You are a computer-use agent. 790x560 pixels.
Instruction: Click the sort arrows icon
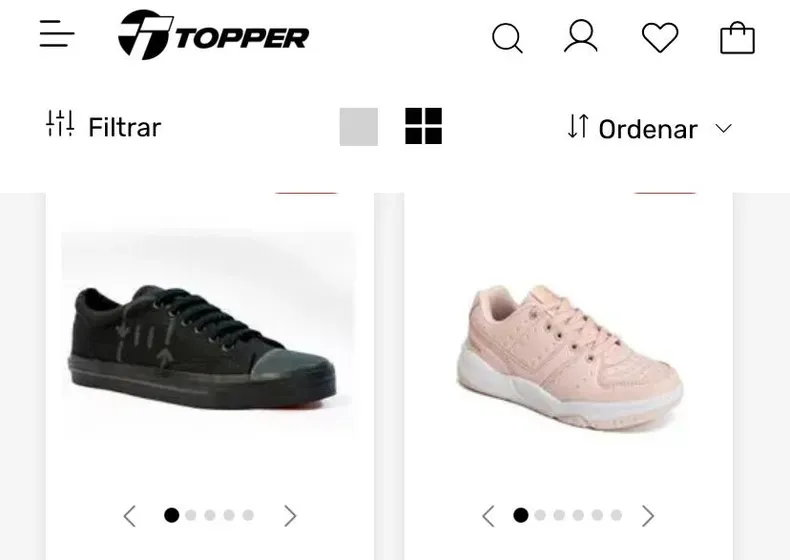(x=577, y=126)
